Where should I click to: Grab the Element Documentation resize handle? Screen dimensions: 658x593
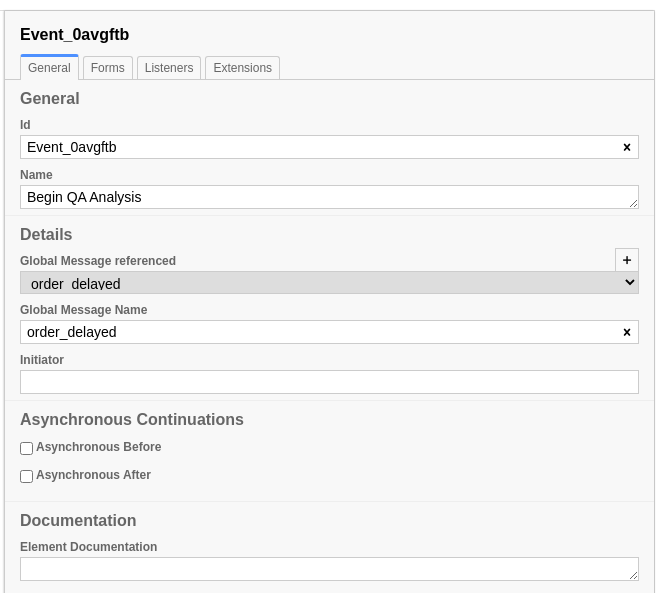pyautogui.click(x=634, y=576)
